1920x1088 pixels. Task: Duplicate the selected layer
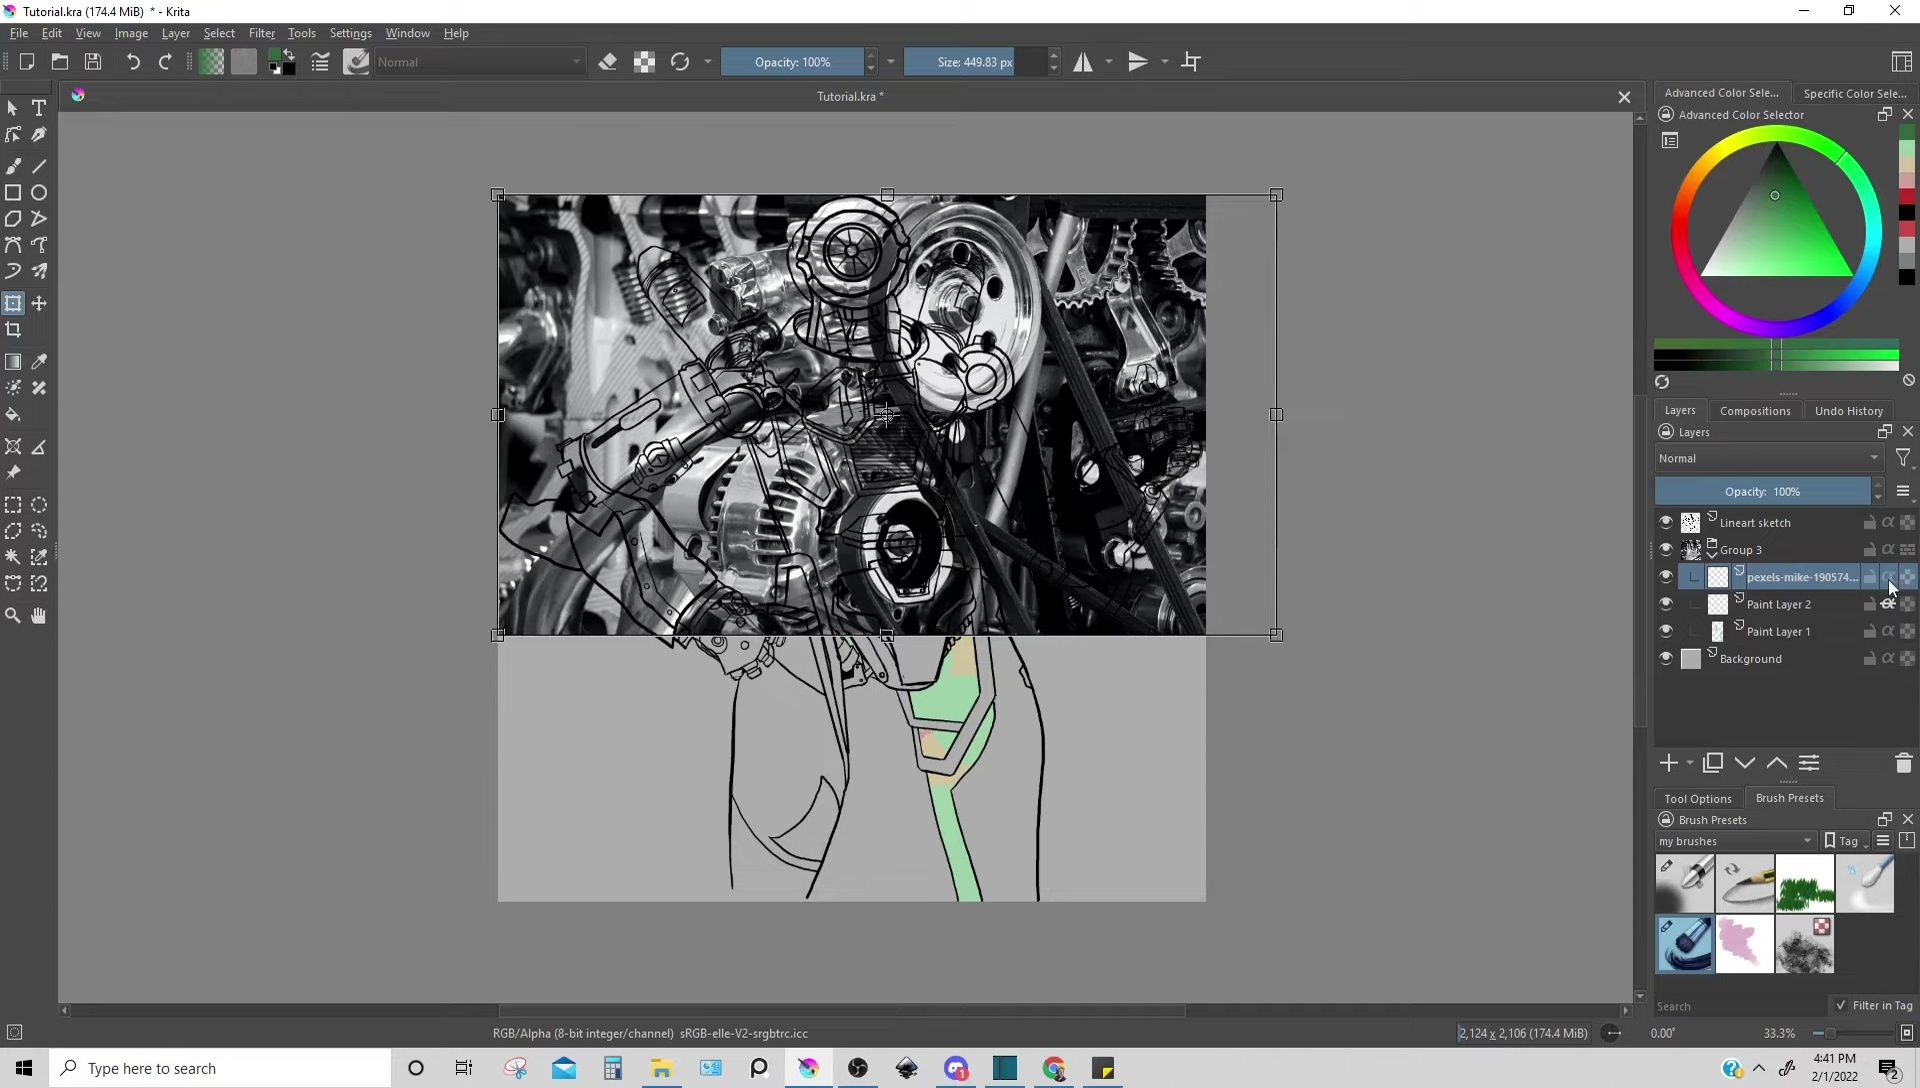[1712, 763]
